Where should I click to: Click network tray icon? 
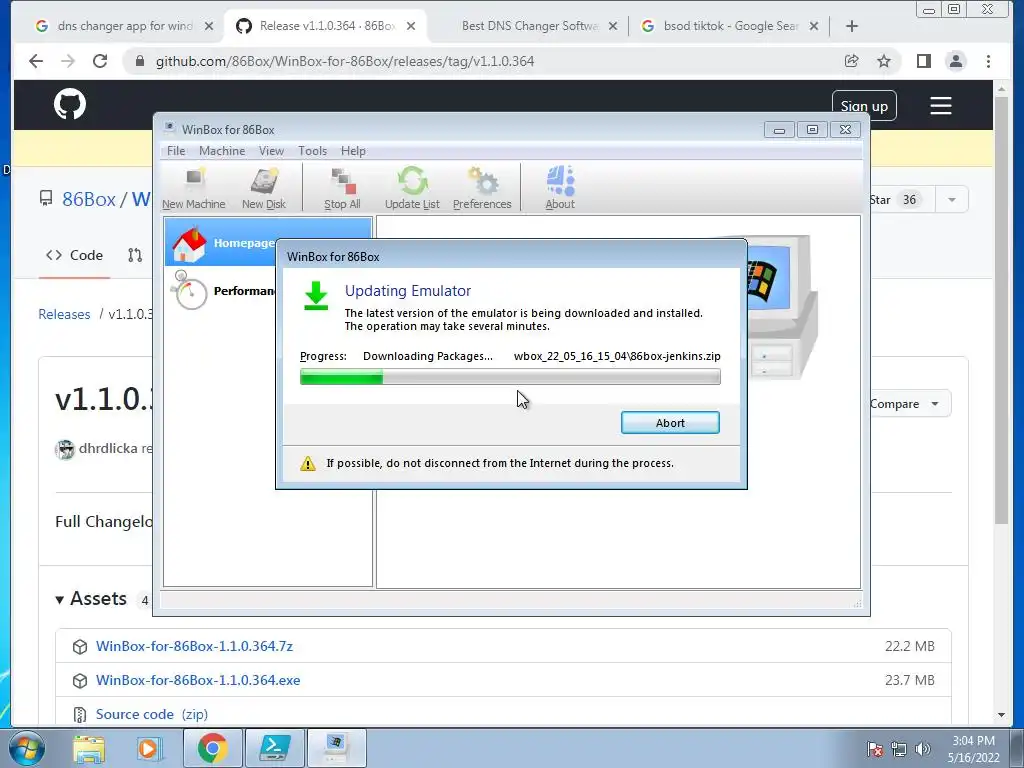pos(899,749)
